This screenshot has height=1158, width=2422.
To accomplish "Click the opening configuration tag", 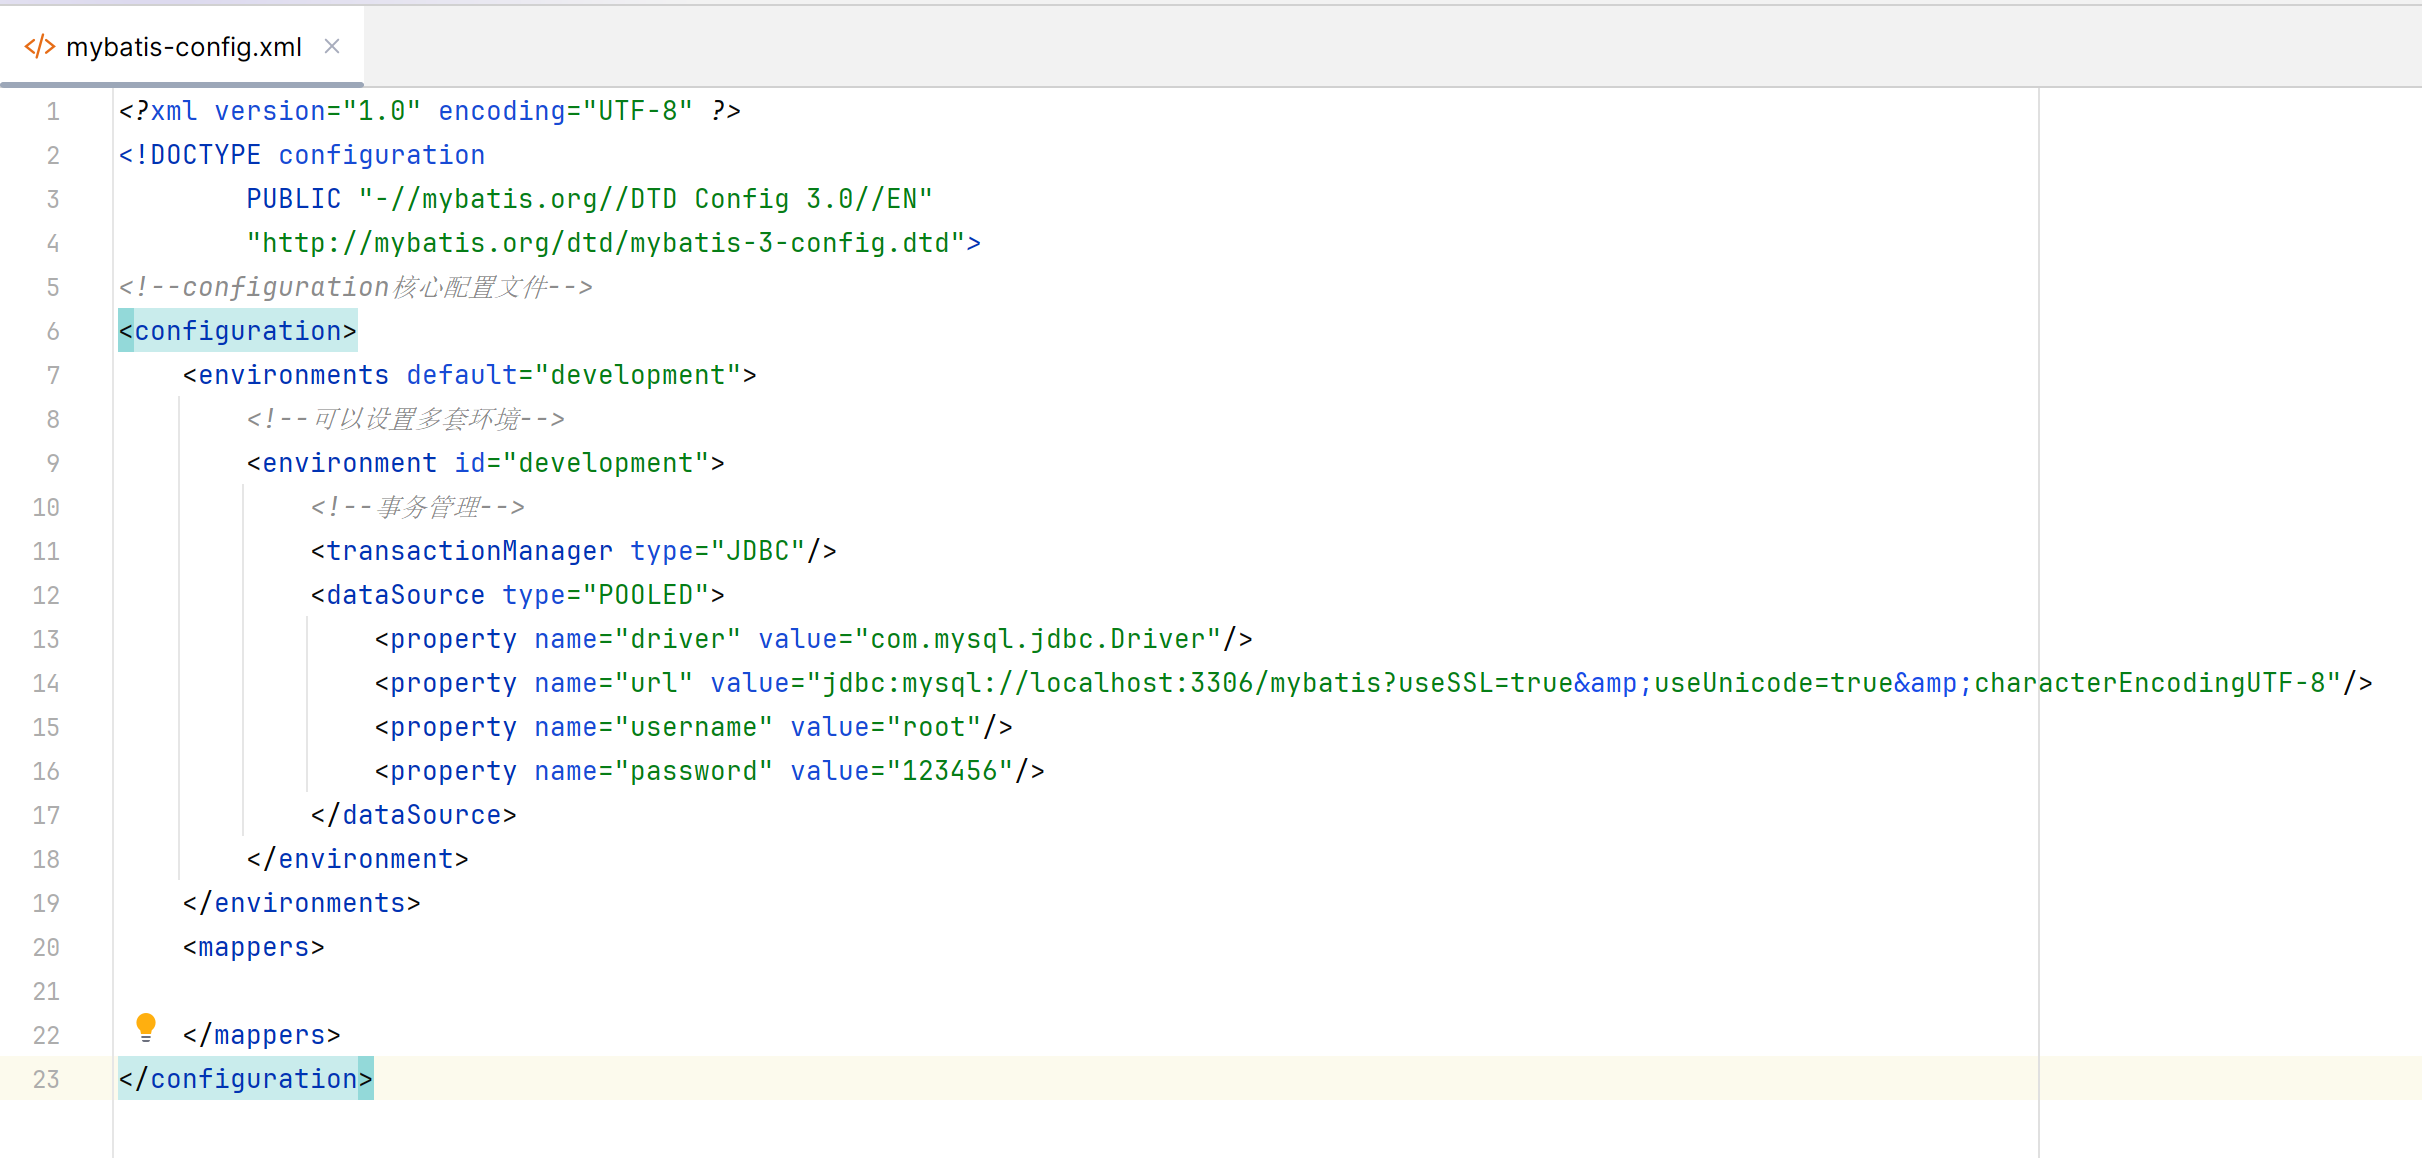I will (238, 331).
